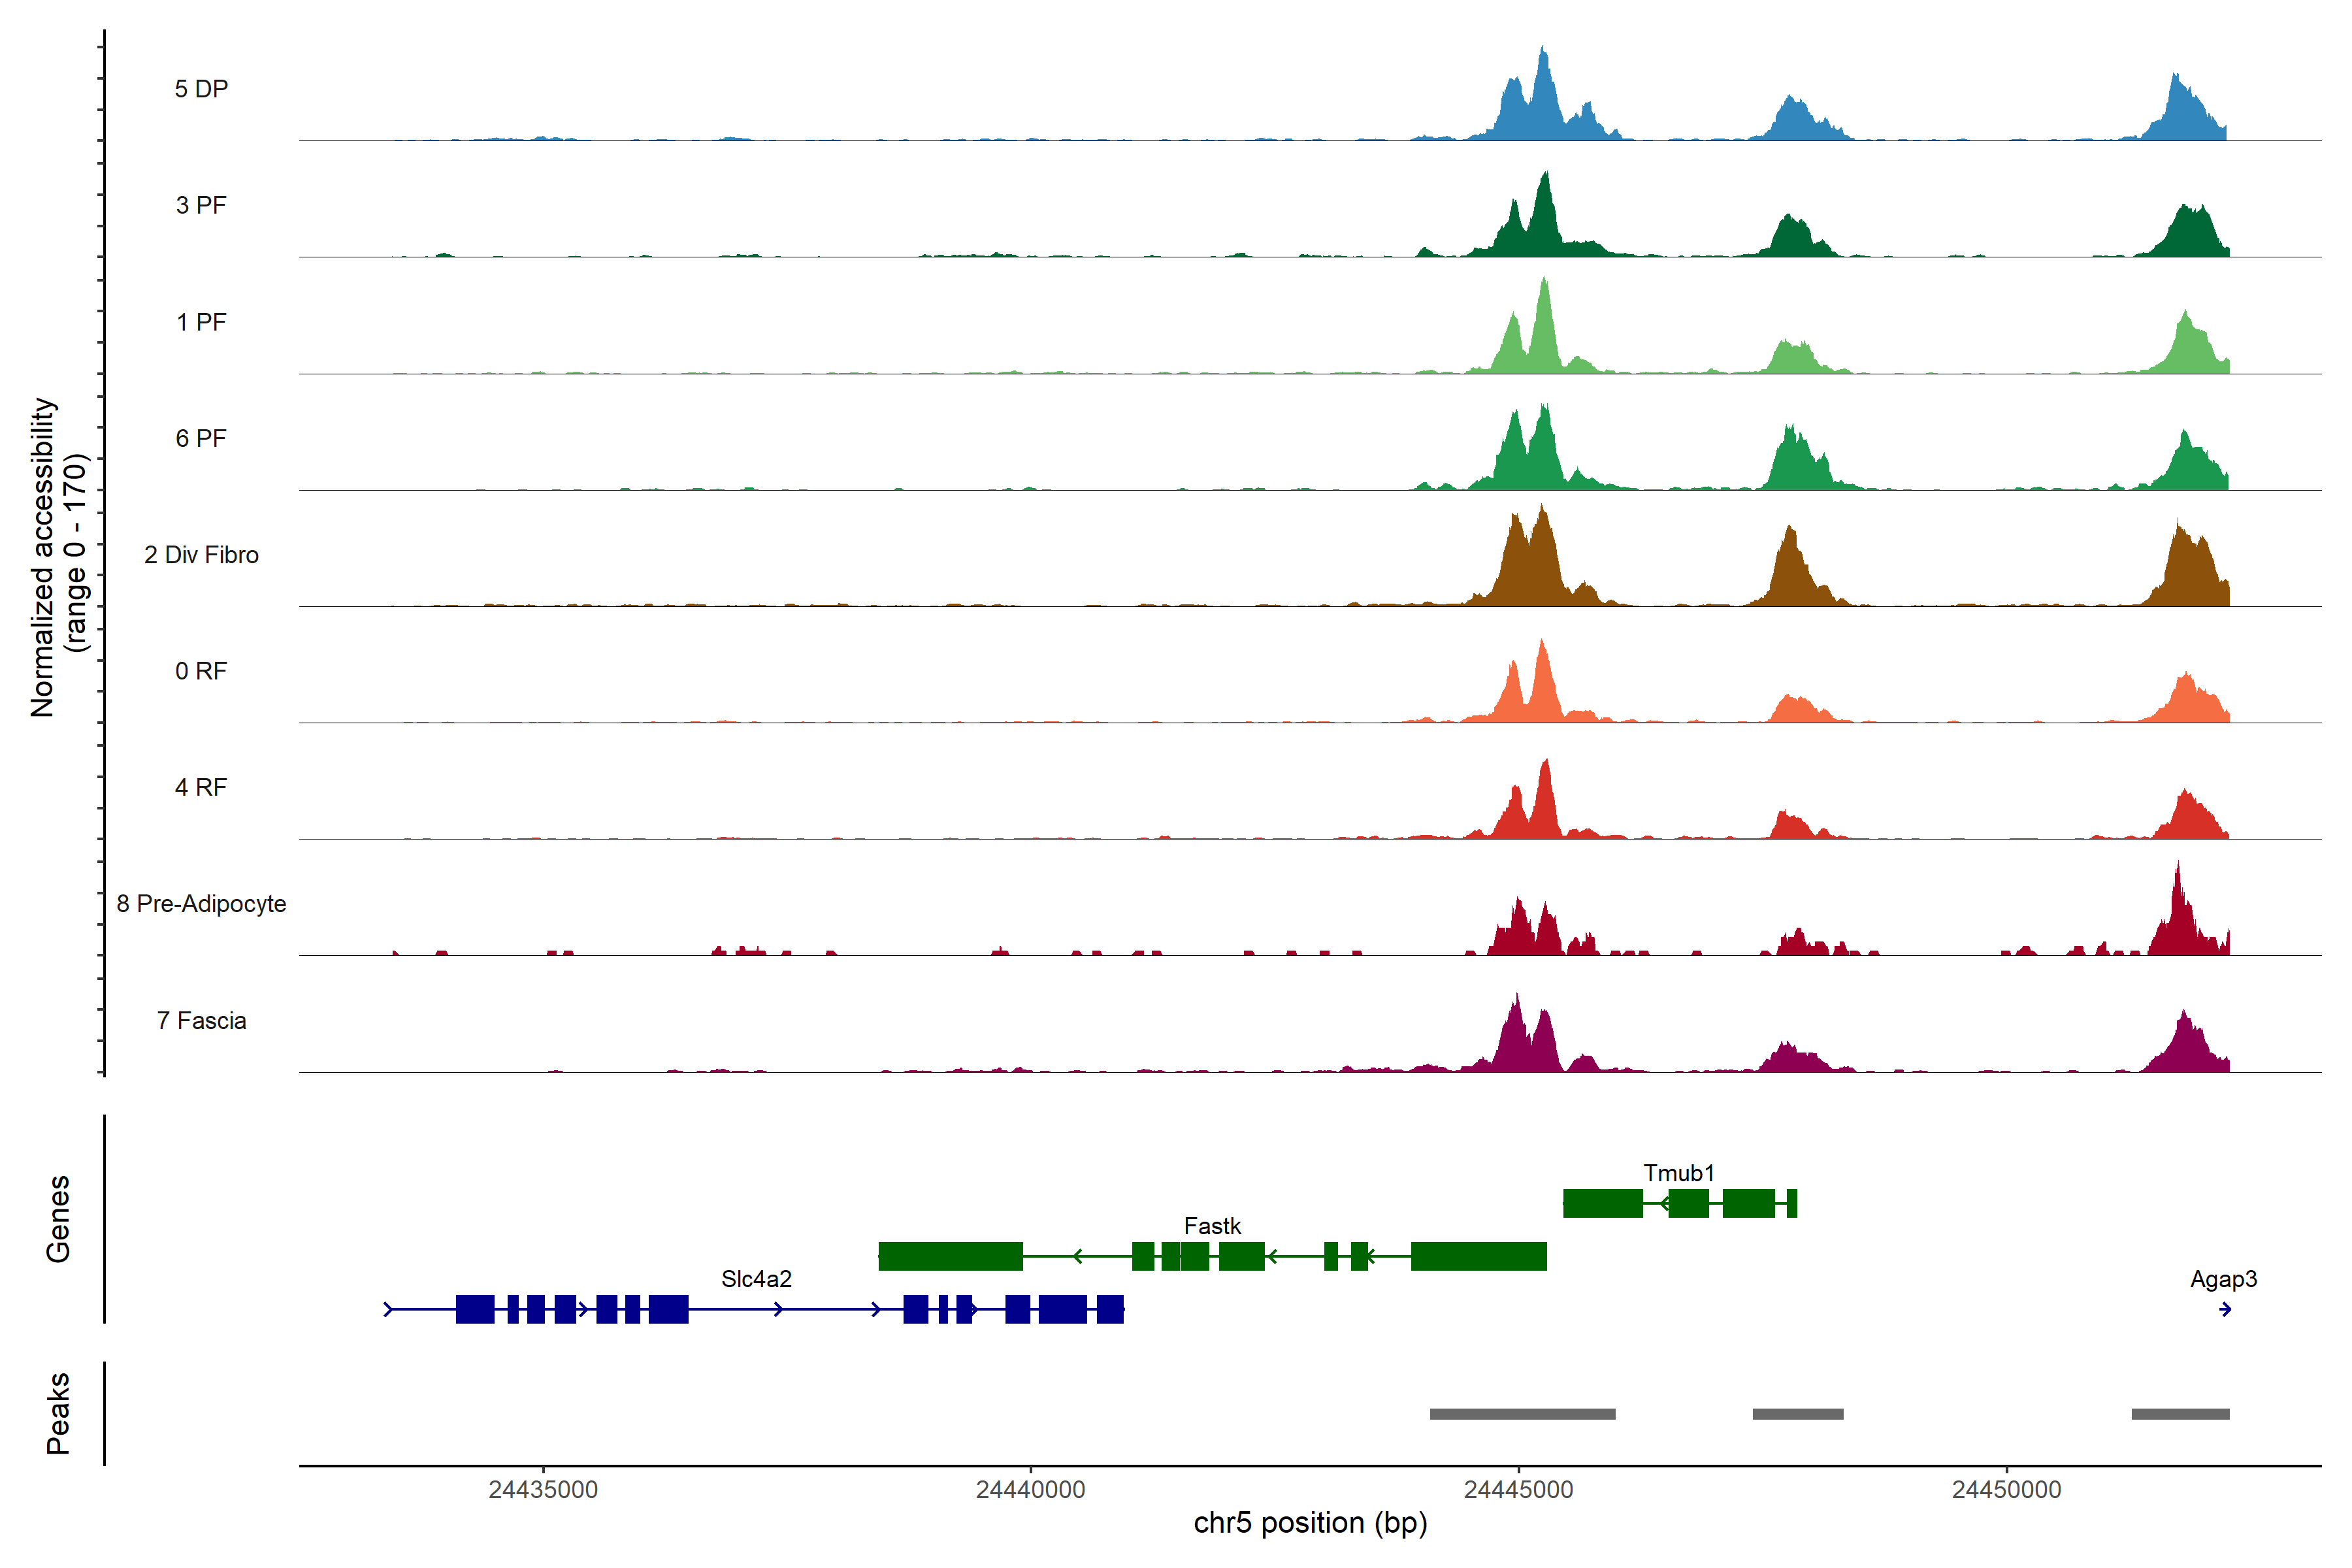Click the rightmost gray peak bar

[x=2180, y=1414]
